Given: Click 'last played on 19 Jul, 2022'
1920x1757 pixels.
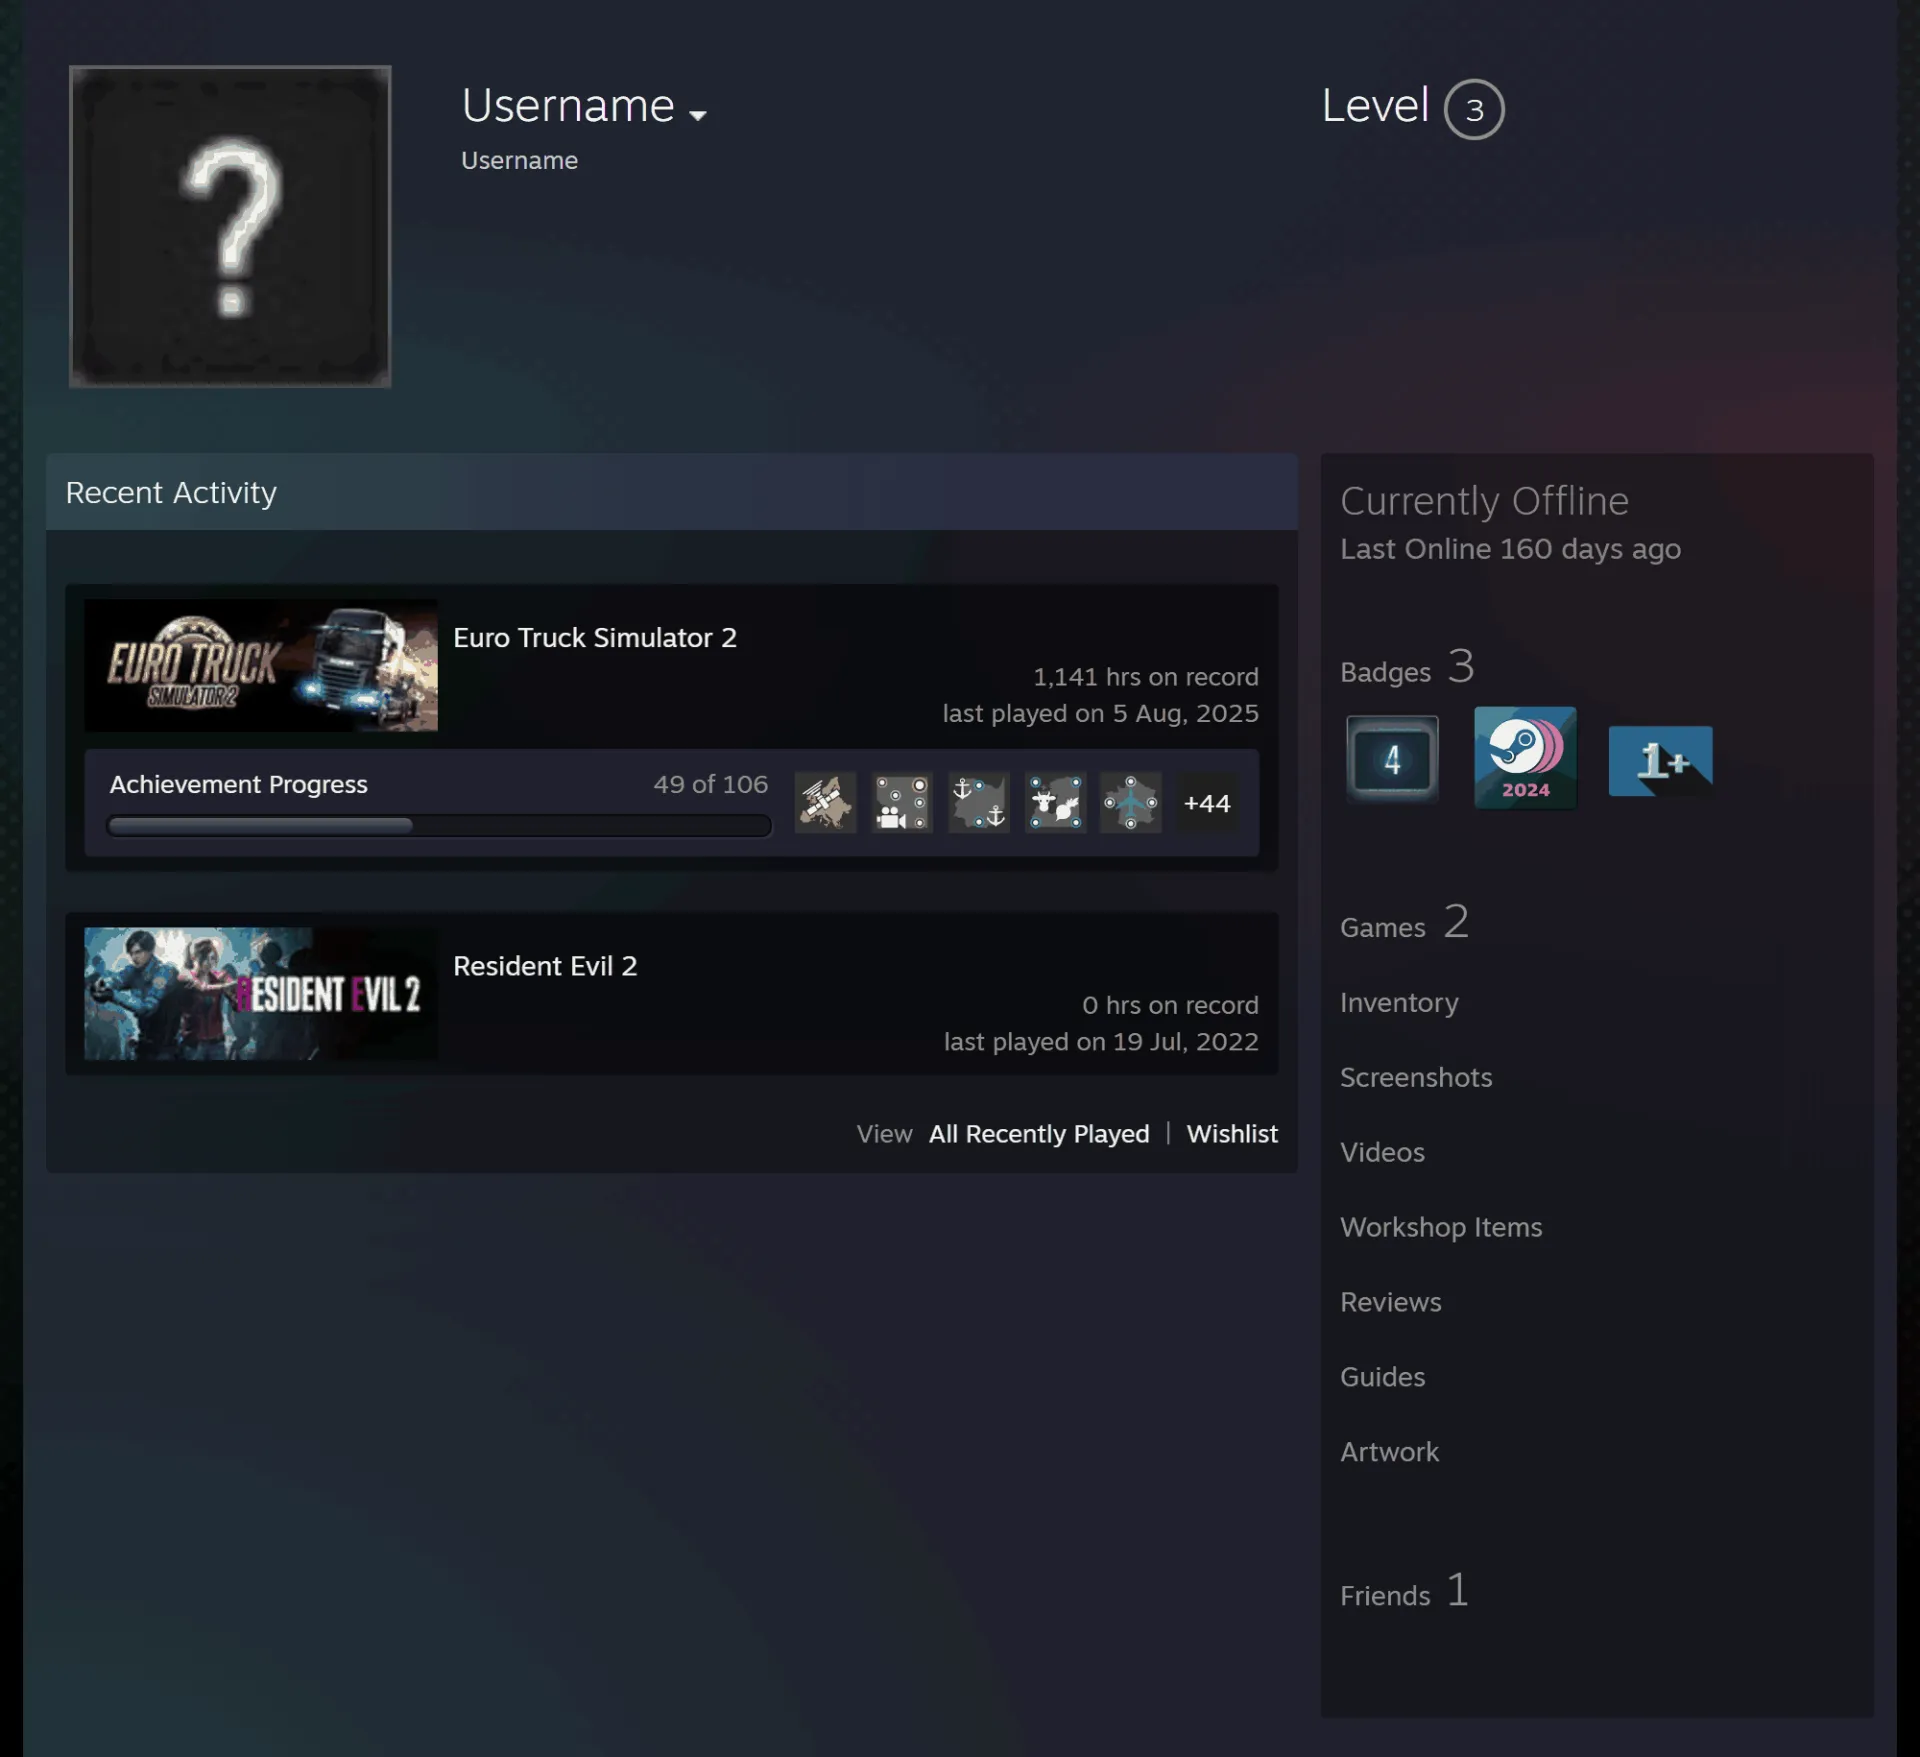Looking at the screenshot, I should (x=1101, y=1041).
